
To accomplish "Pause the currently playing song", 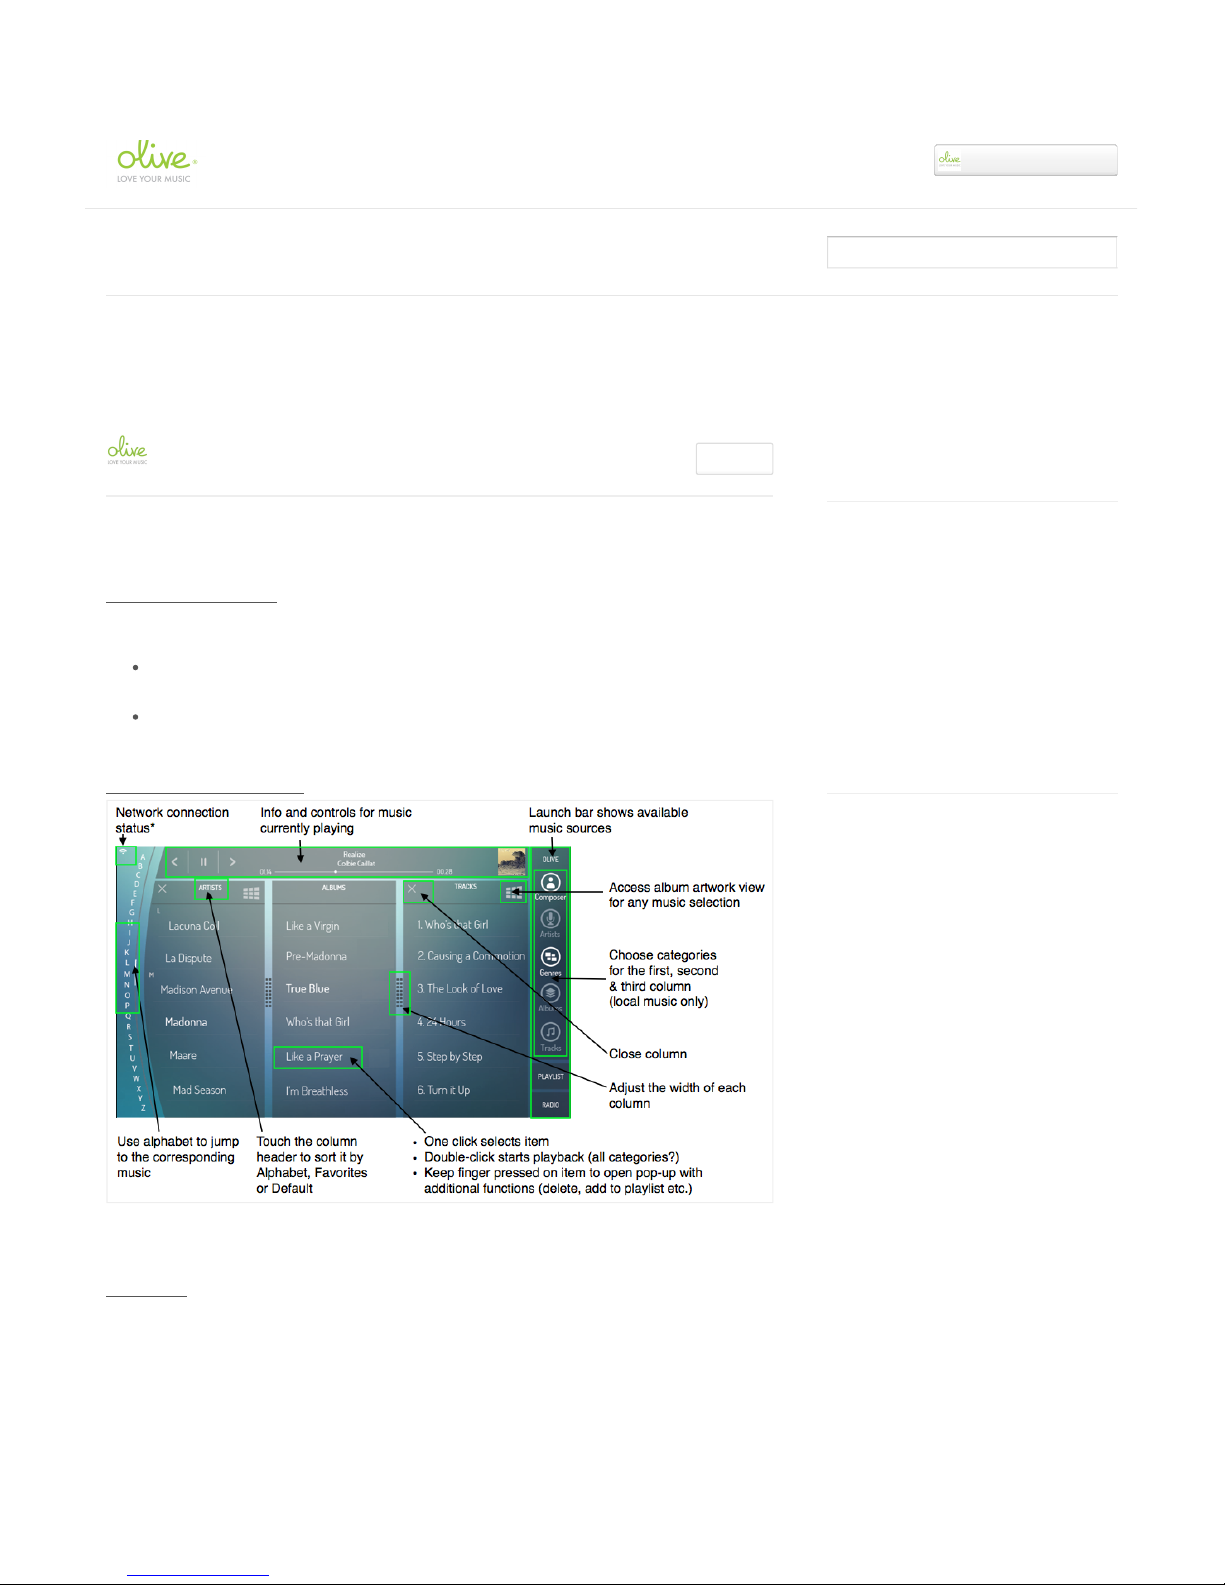I will (203, 861).
